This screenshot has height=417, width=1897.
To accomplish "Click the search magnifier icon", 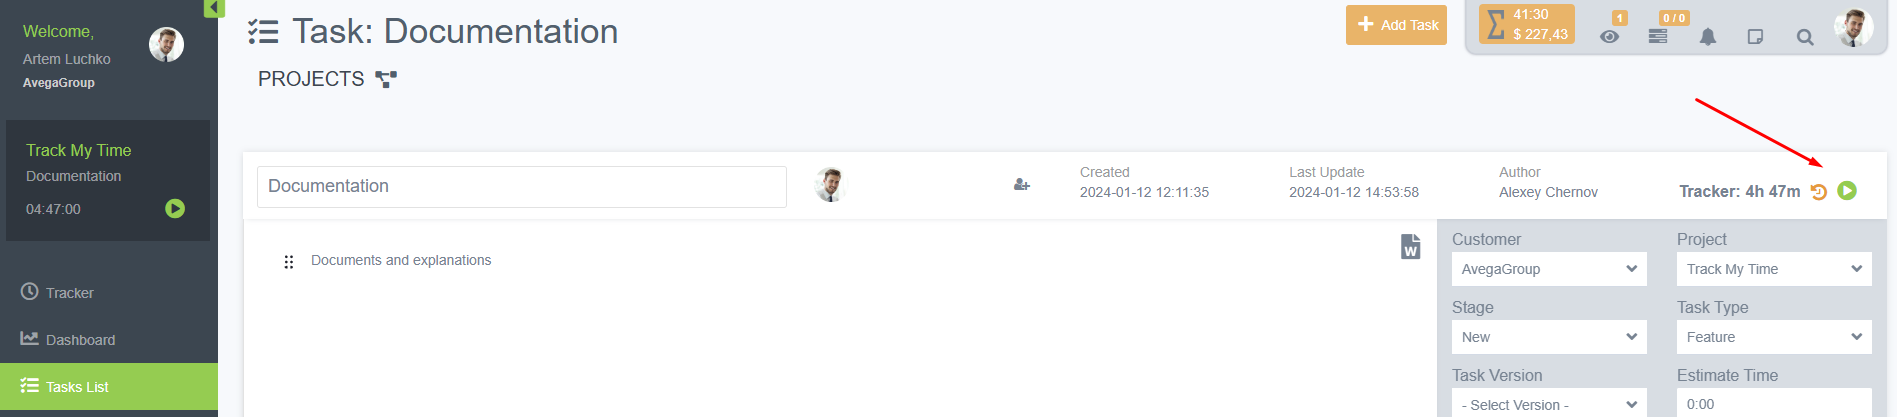I will click(x=1804, y=37).
